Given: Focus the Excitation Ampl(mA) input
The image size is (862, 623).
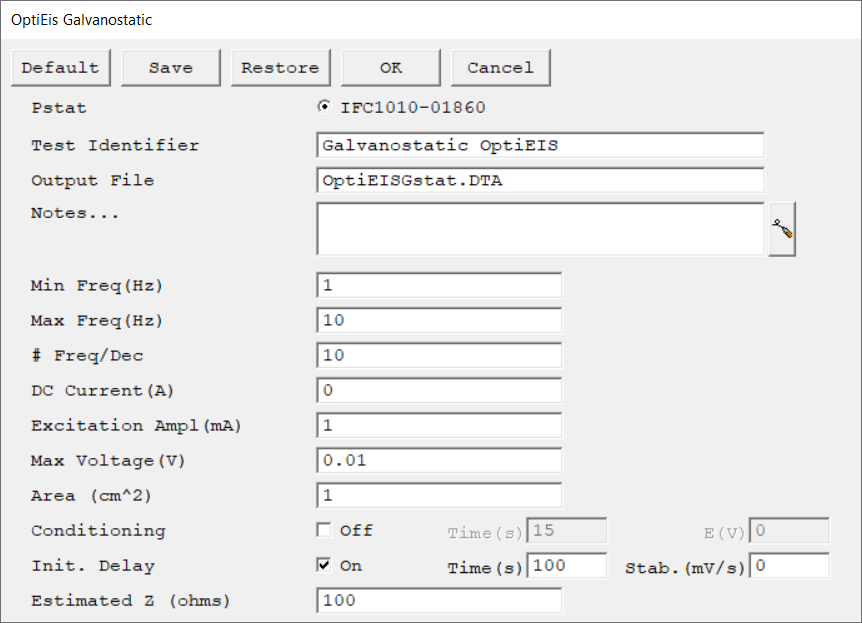Looking at the screenshot, I should coord(438,425).
